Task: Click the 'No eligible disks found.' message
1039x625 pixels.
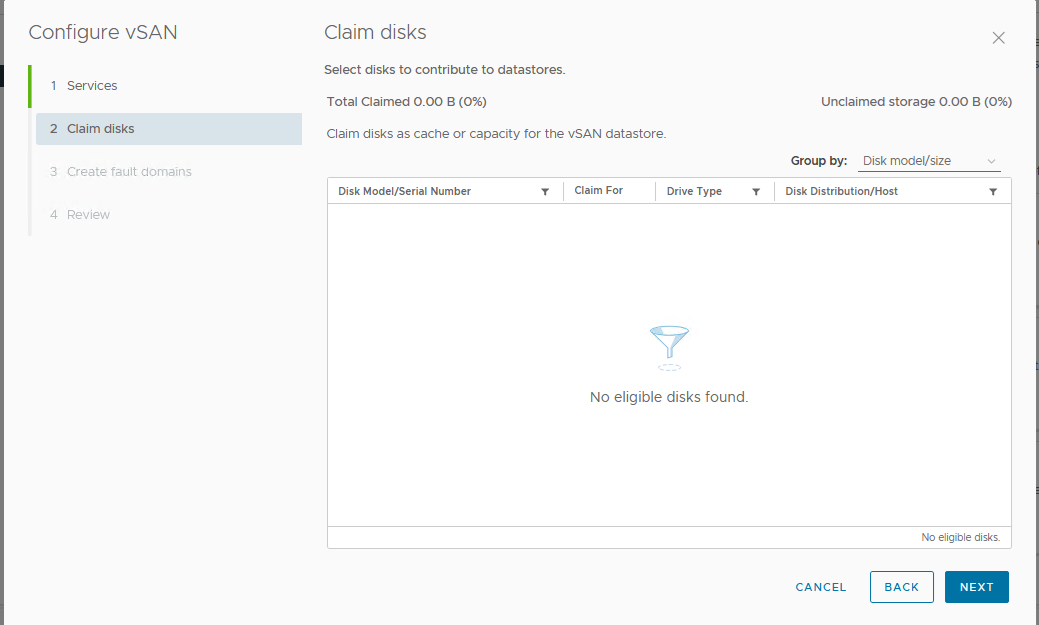Action: click(669, 397)
